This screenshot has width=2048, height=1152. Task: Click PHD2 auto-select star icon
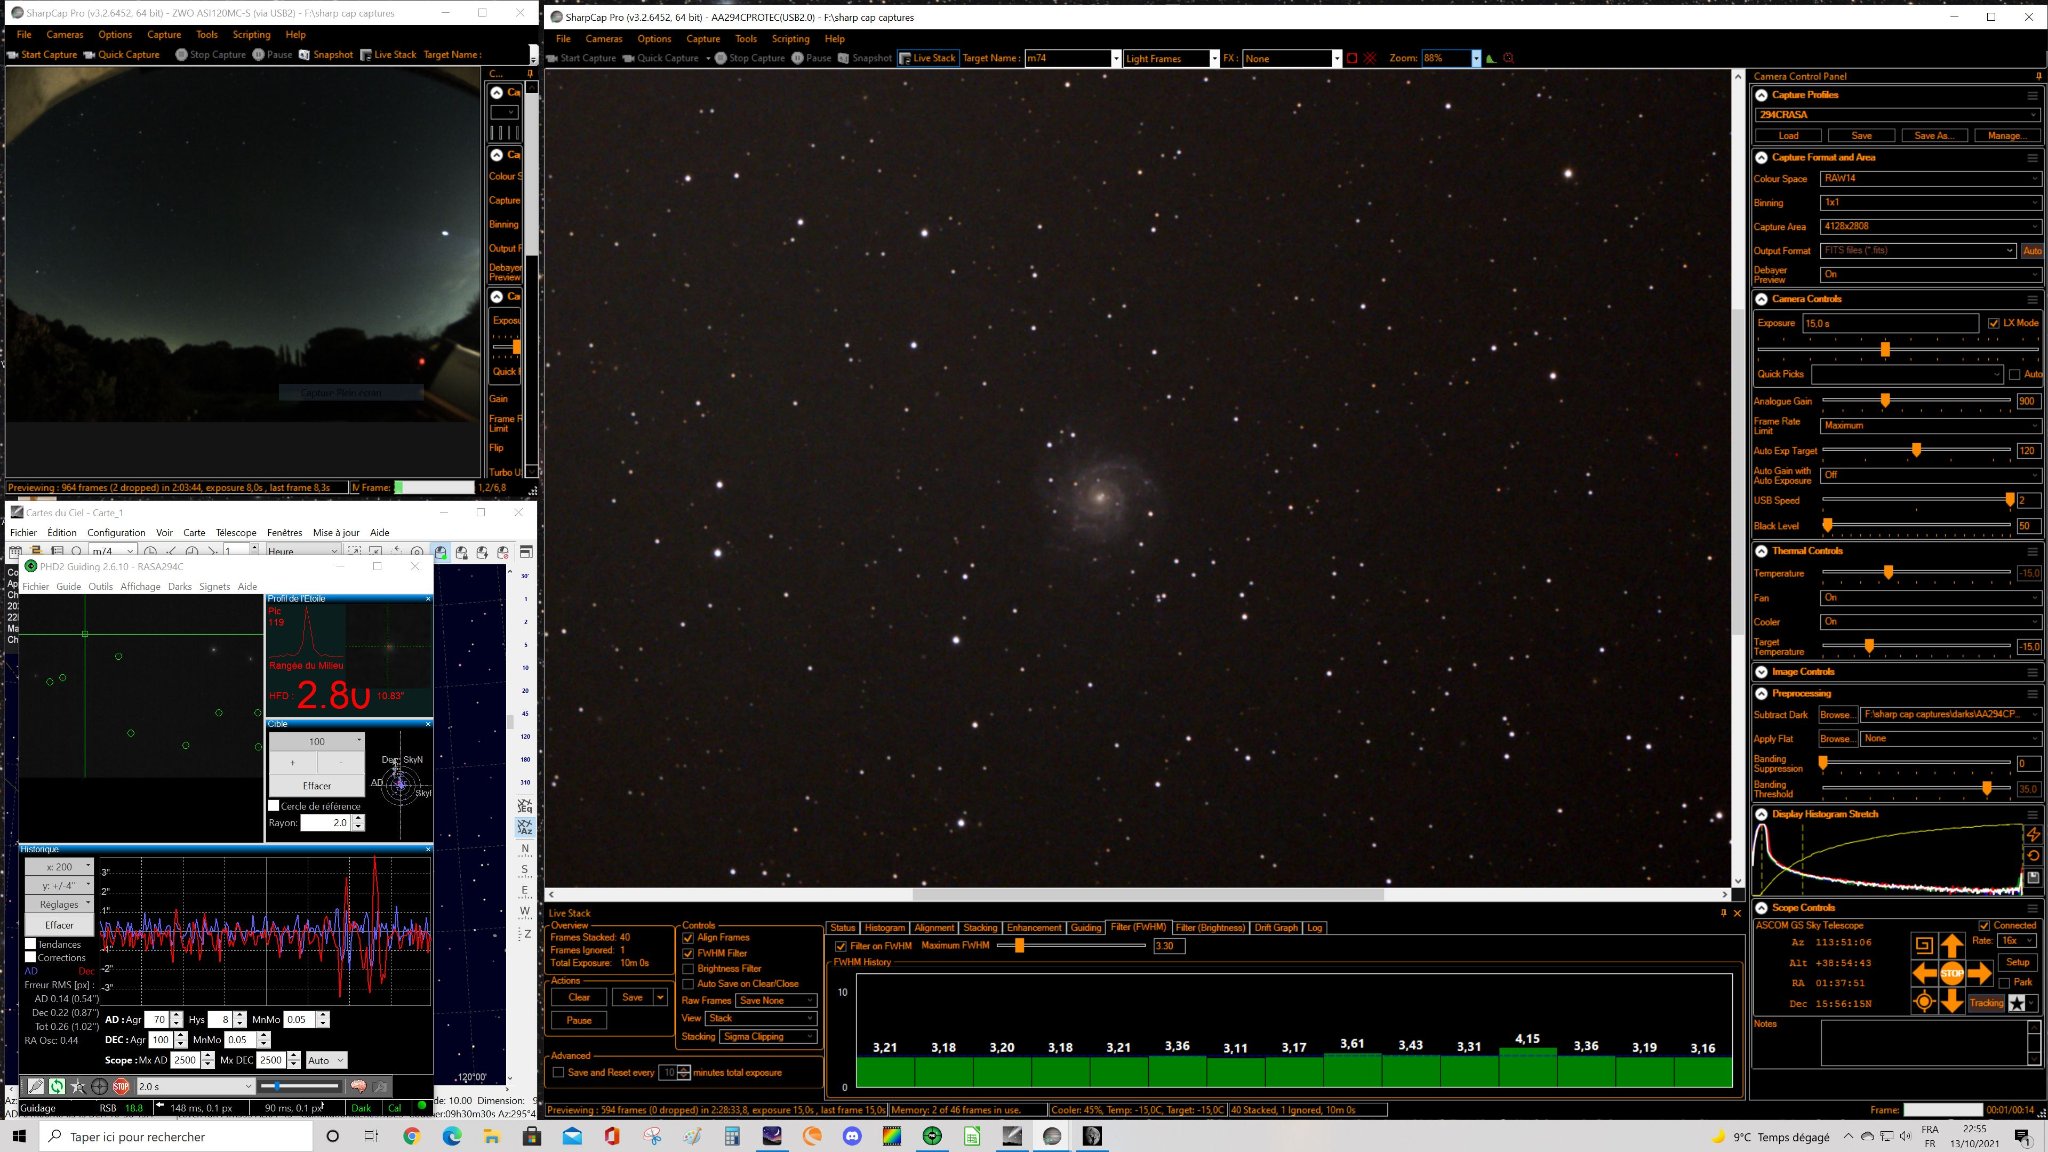(x=78, y=1086)
